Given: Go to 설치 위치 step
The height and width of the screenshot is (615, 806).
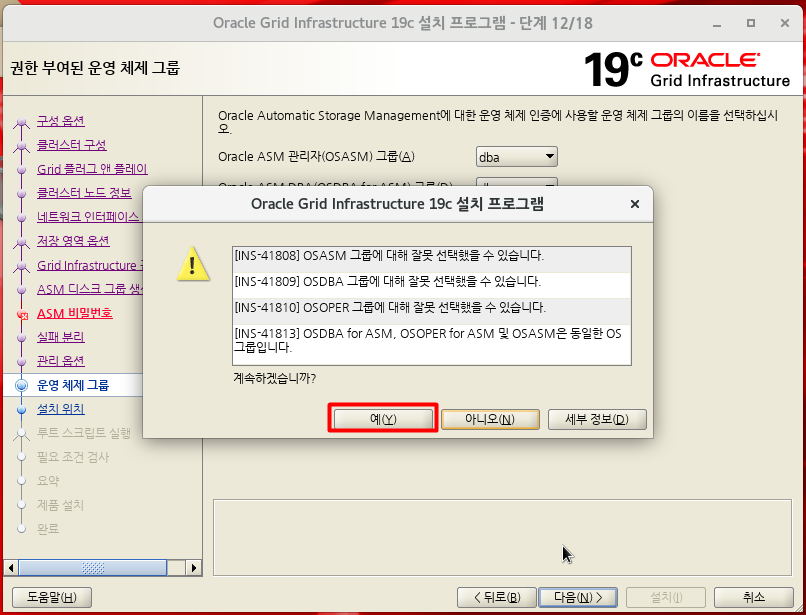Looking at the screenshot, I should point(61,409).
